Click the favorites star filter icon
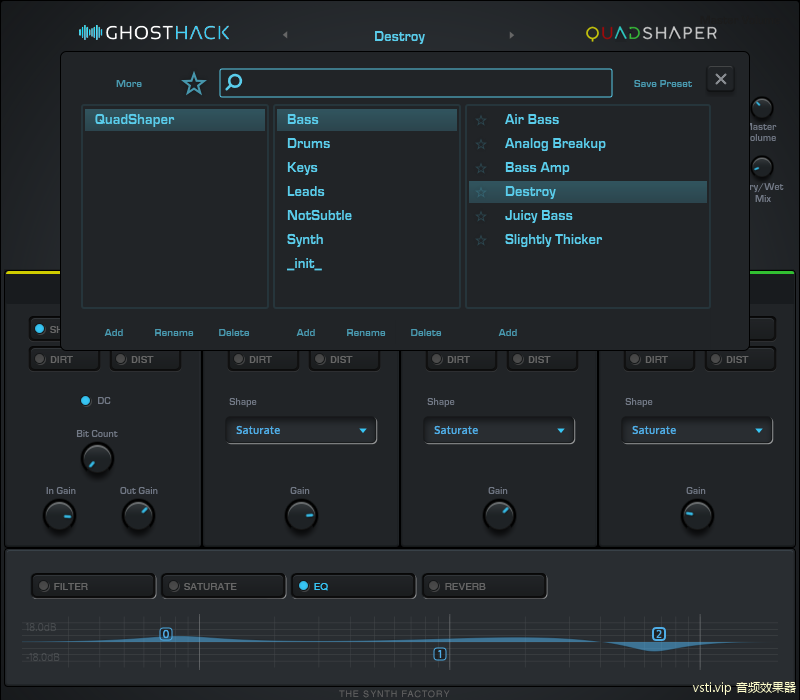Viewport: 800px width, 700px height. click(x=193, y=84)
